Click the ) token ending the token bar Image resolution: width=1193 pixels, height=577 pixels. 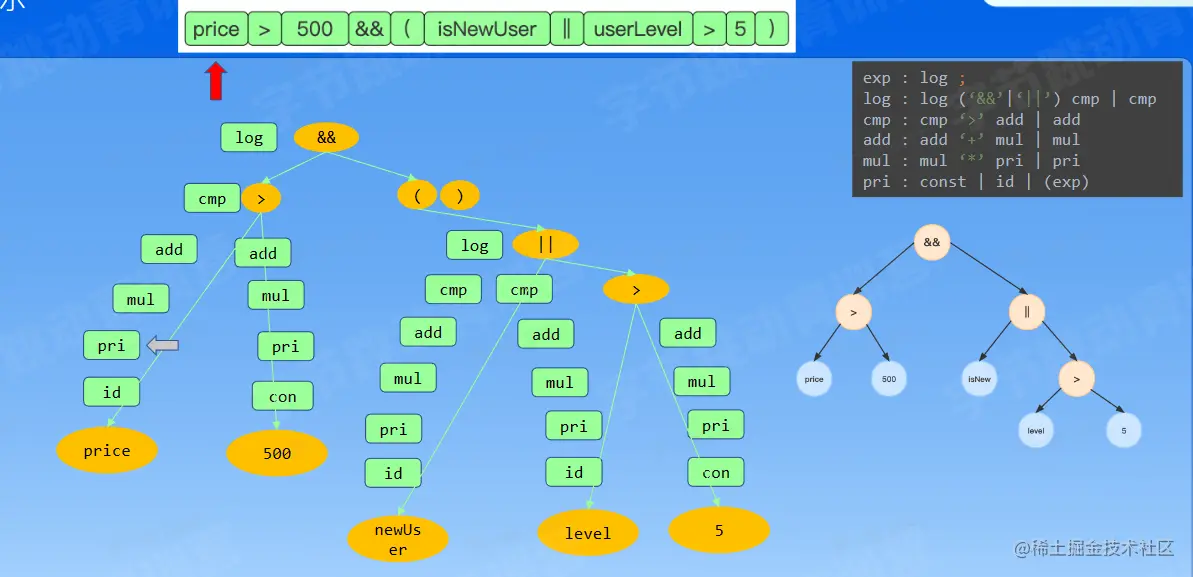[x=771, y=30]
